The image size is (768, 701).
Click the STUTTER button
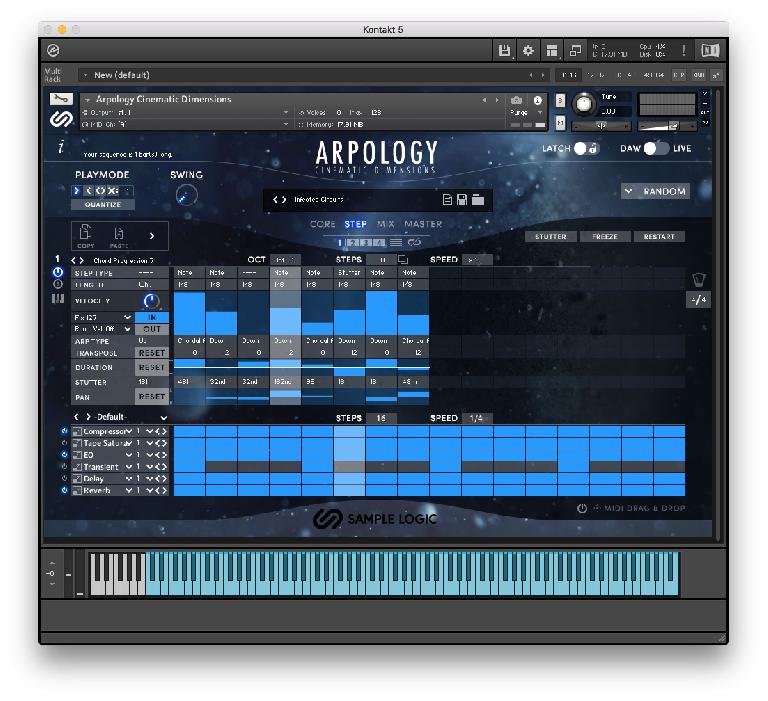point(550,237)
